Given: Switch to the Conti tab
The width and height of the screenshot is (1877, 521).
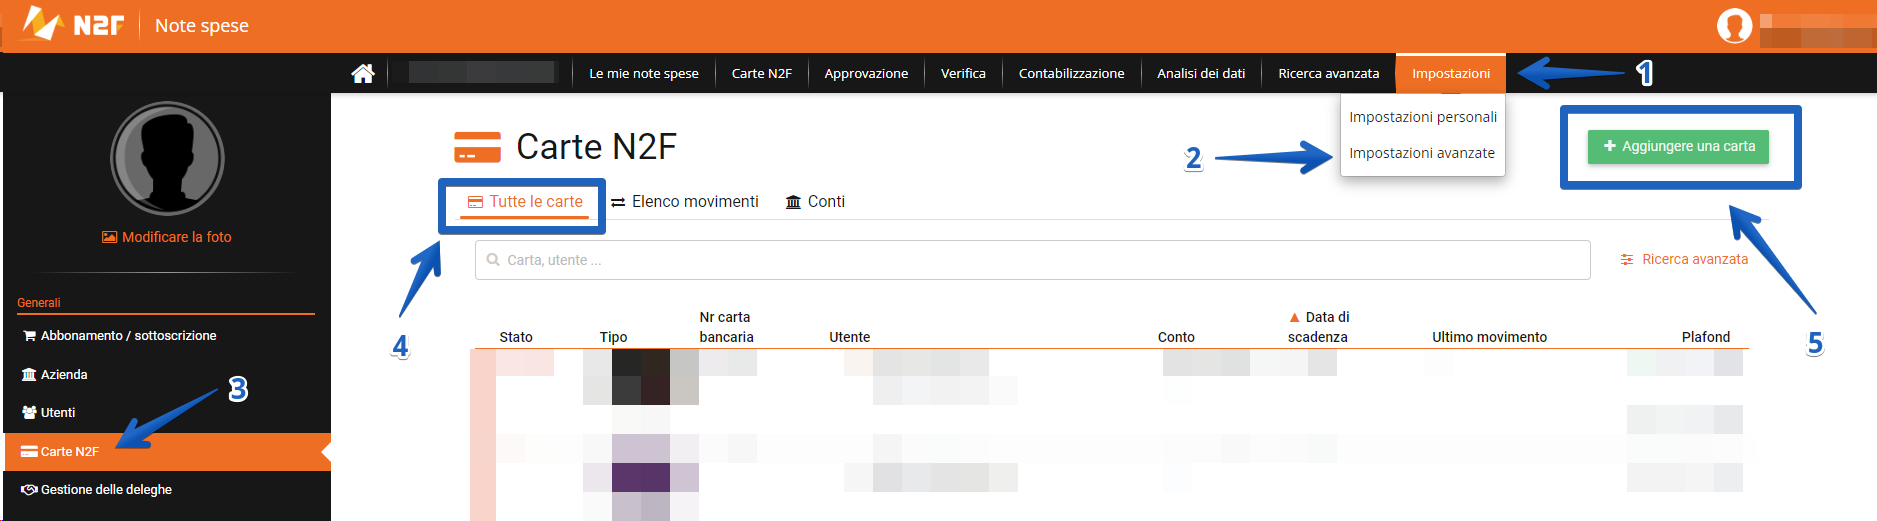Looking at the screenshot, I should pos(816,202).
